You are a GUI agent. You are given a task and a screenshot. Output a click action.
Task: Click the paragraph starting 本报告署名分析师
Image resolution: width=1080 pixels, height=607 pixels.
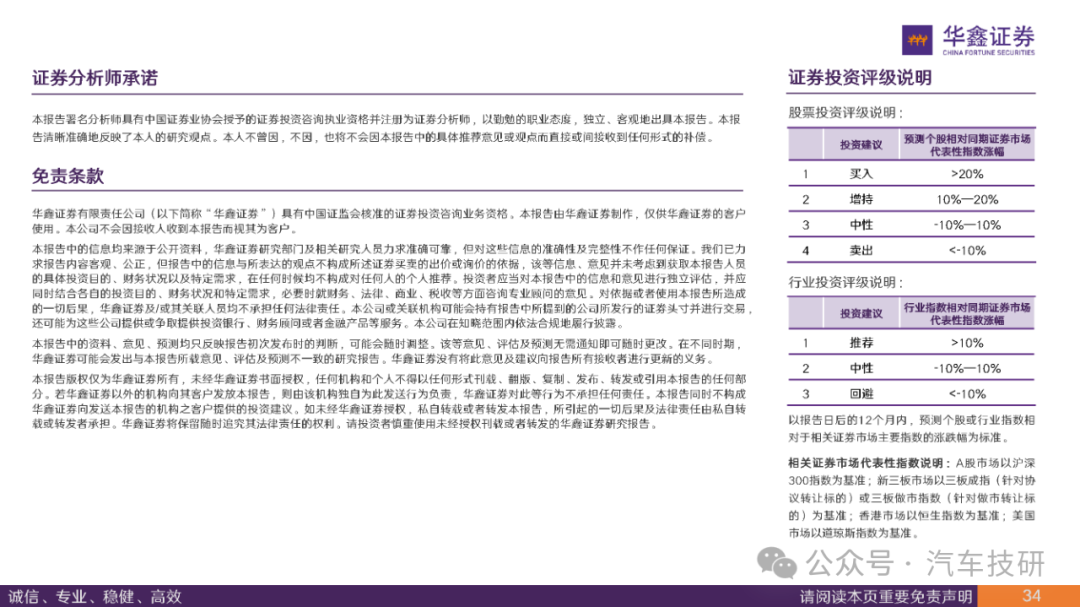click(386, 128)
